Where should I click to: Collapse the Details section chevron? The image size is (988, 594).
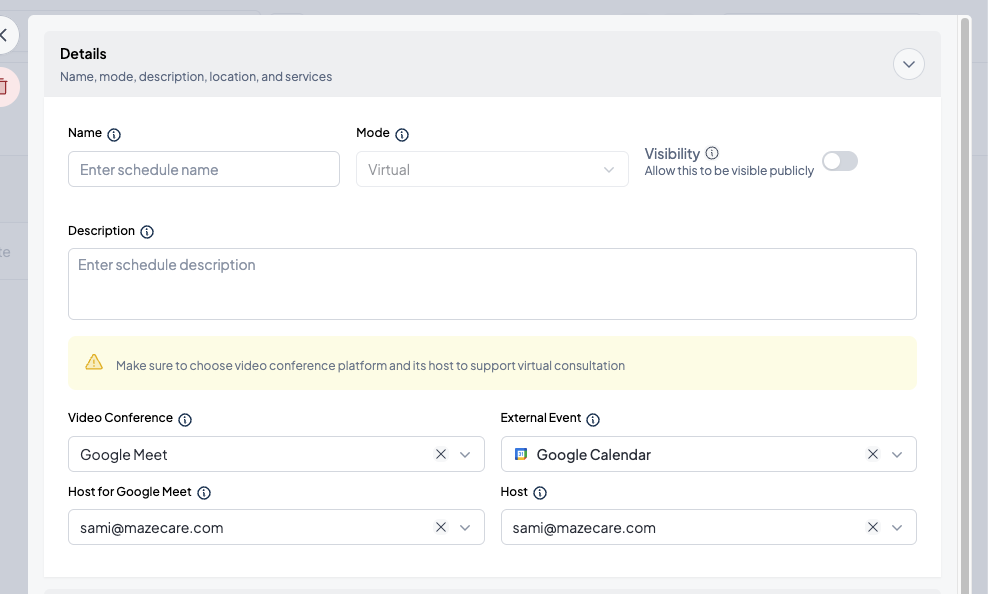[909, 64]
